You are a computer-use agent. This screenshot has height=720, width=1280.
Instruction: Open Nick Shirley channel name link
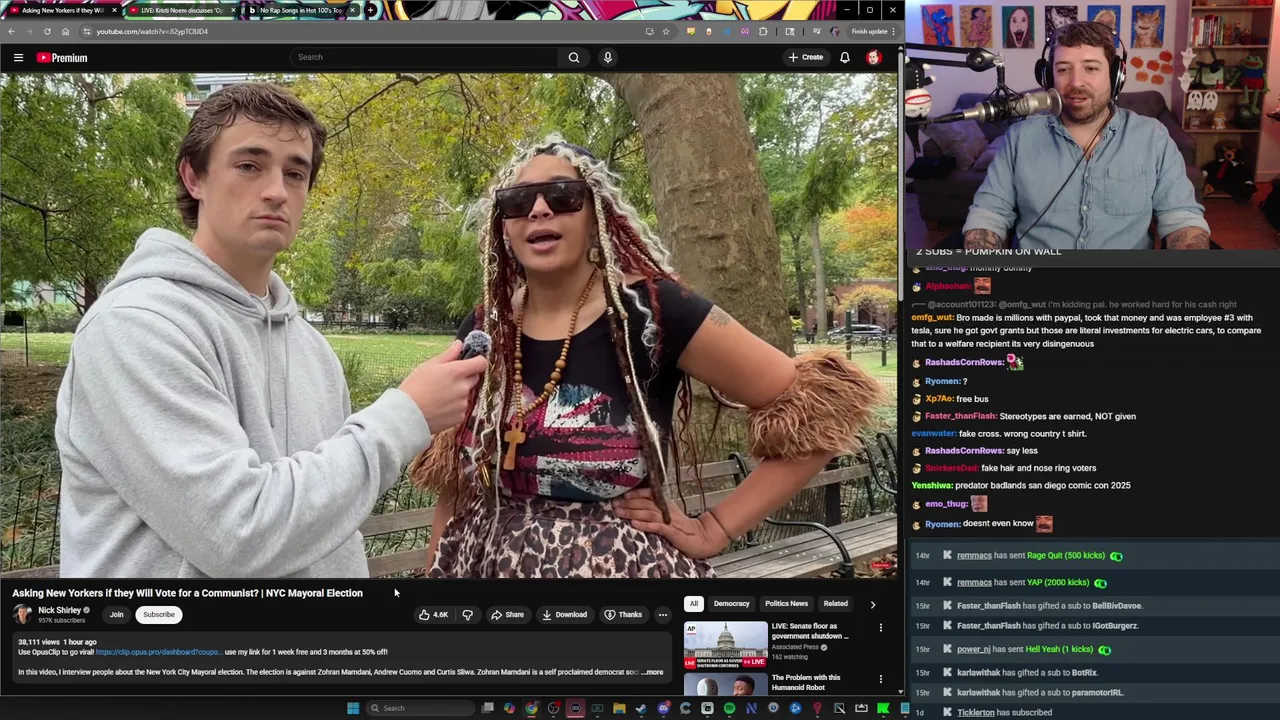59,610
